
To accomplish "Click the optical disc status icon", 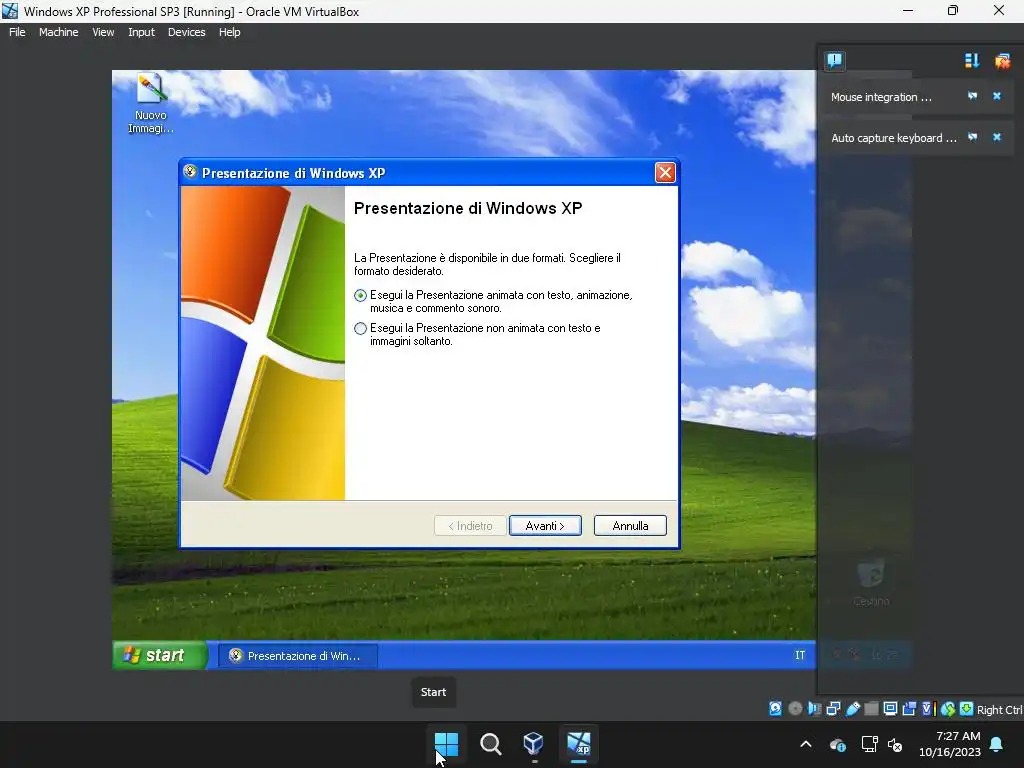I will point(795,709).
